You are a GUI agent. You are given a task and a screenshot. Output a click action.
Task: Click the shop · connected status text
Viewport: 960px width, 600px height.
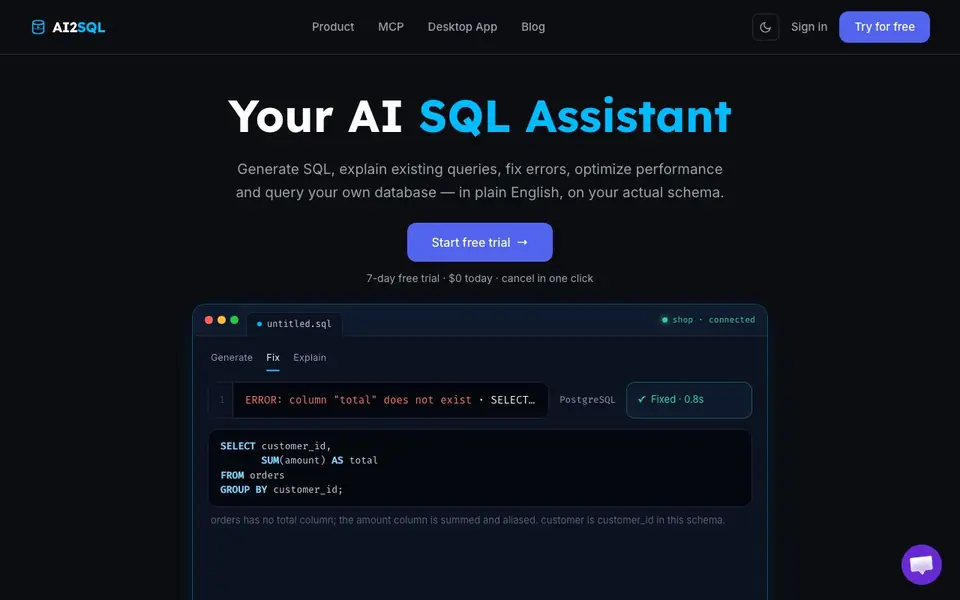coord(713,320)
